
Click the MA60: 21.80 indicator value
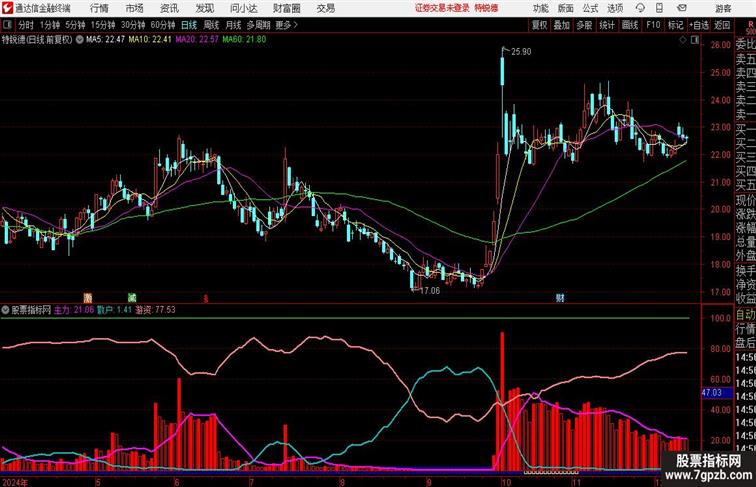click(244, 40)
